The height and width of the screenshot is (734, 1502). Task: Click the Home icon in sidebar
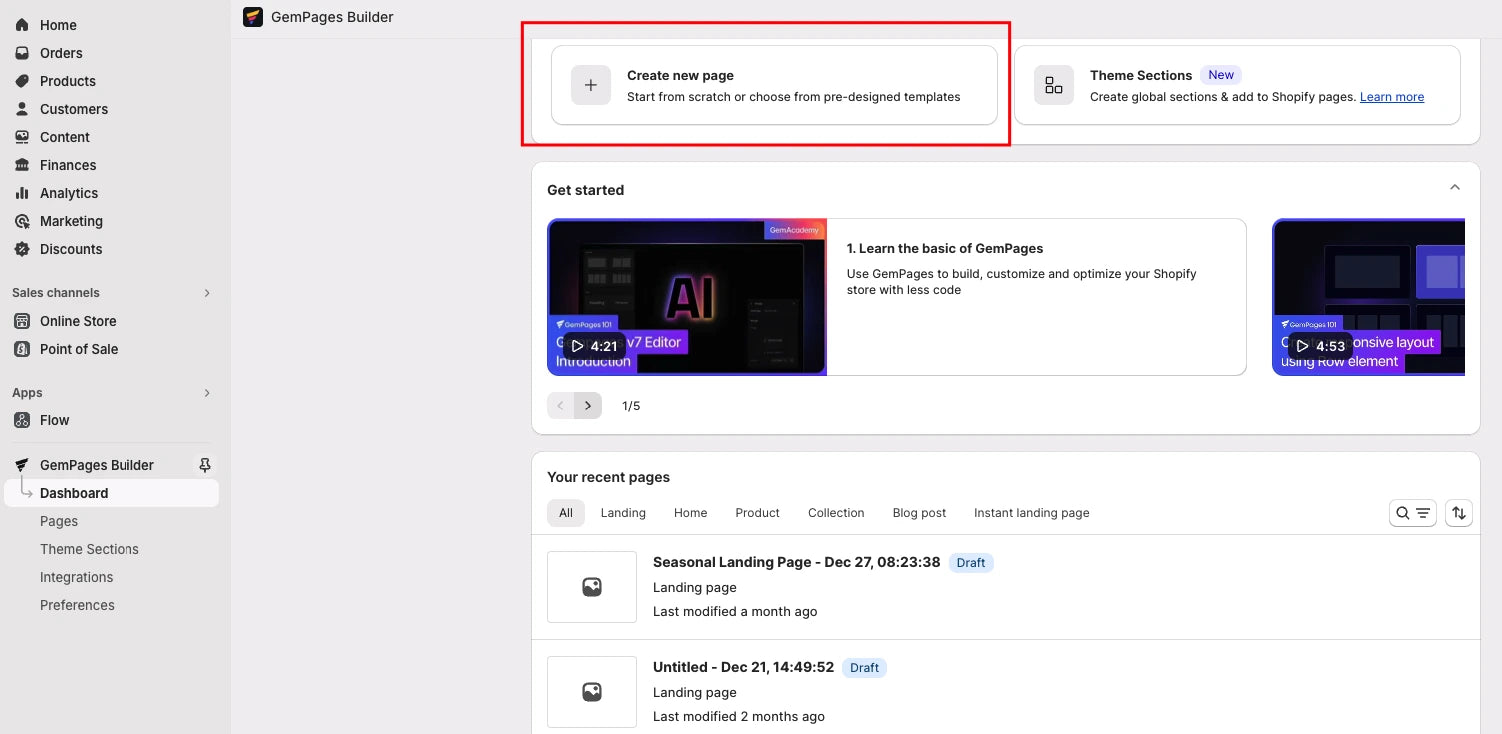point(22,25)
